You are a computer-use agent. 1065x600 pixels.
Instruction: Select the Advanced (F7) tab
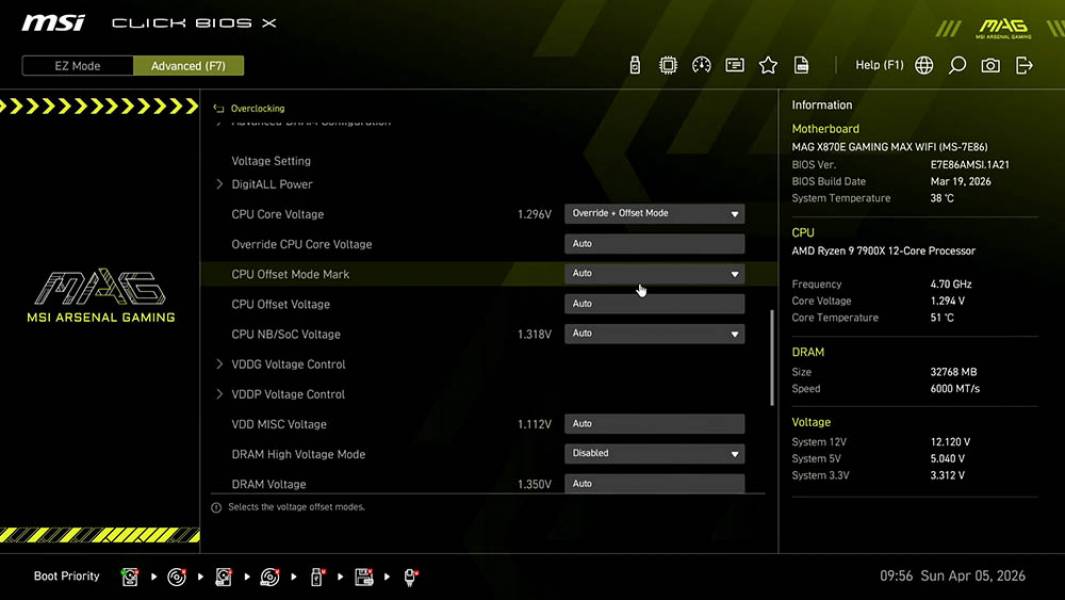188,65
